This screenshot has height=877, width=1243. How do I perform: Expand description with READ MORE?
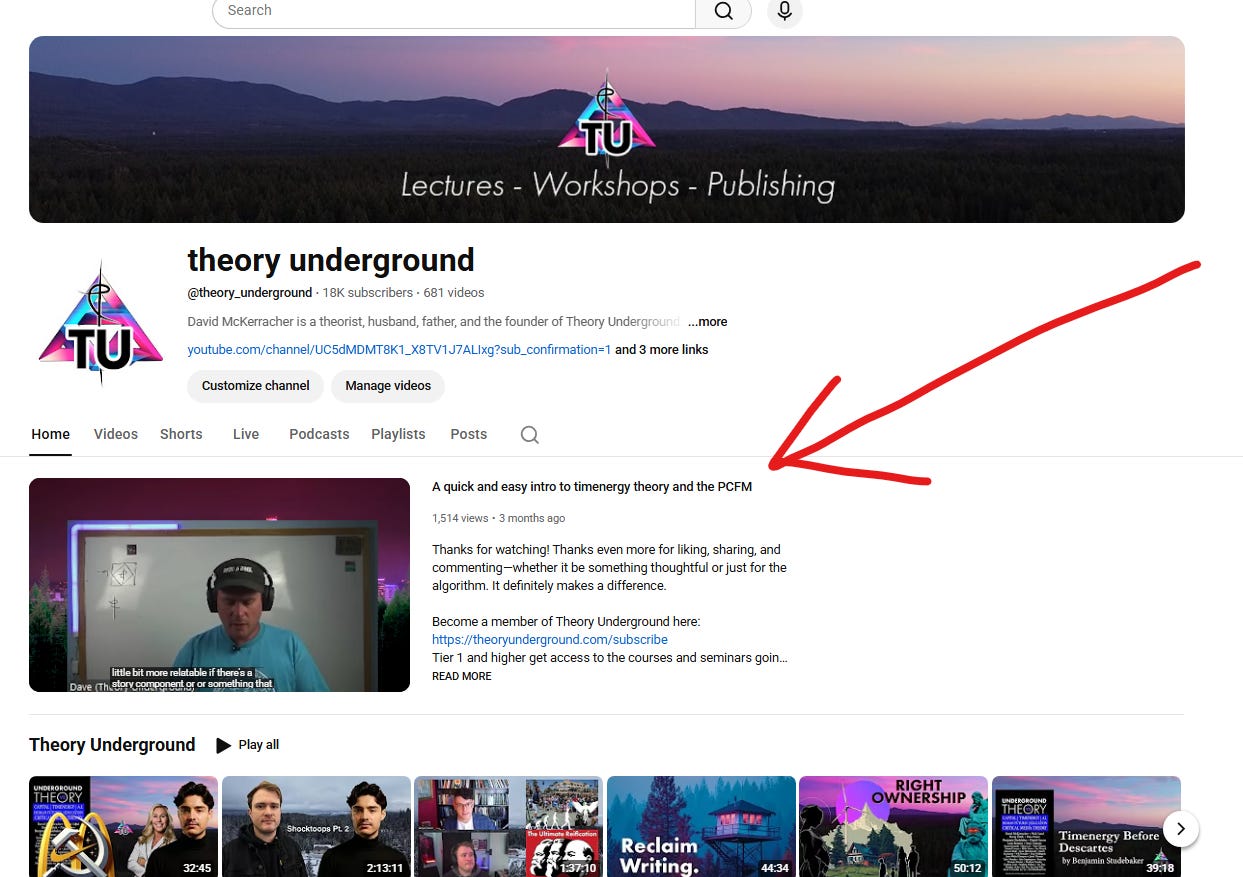click(462, 676)
